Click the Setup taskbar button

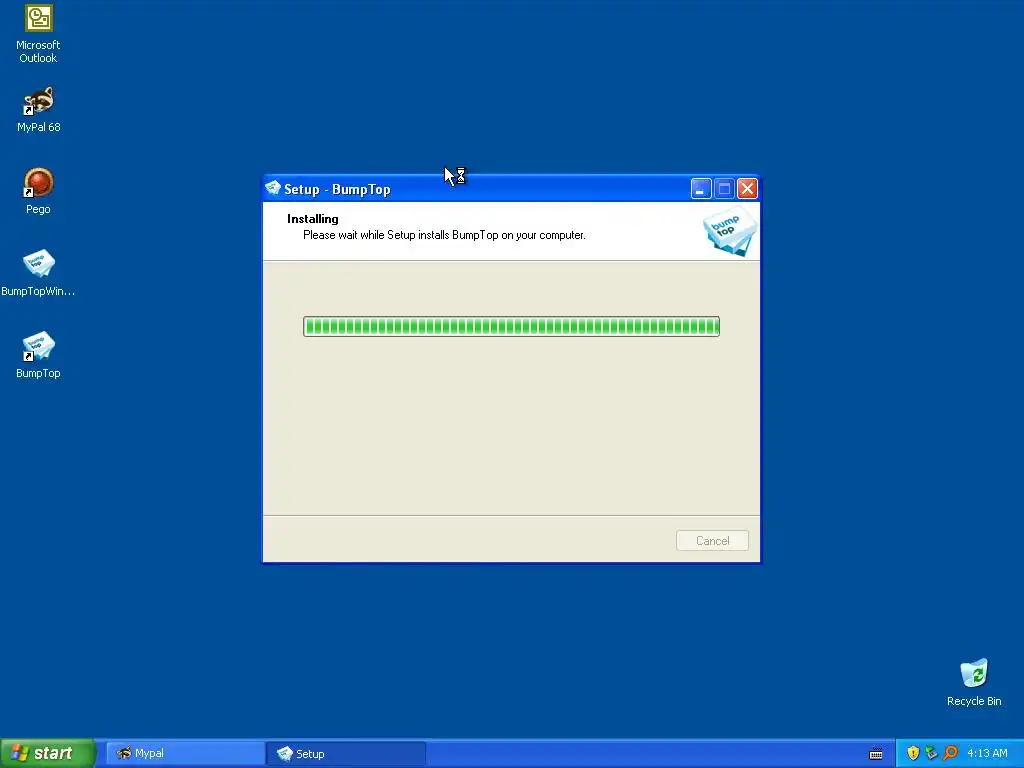click(346, 754)
